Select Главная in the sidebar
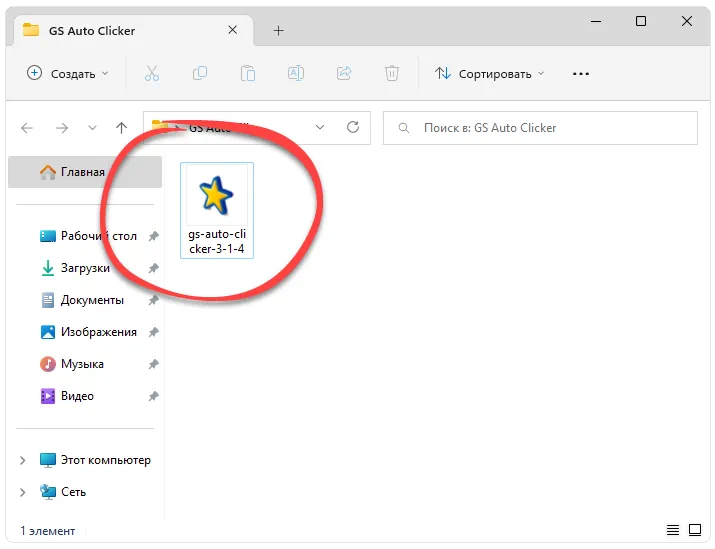This screenshot has height=549, width=715. [85, 172]
